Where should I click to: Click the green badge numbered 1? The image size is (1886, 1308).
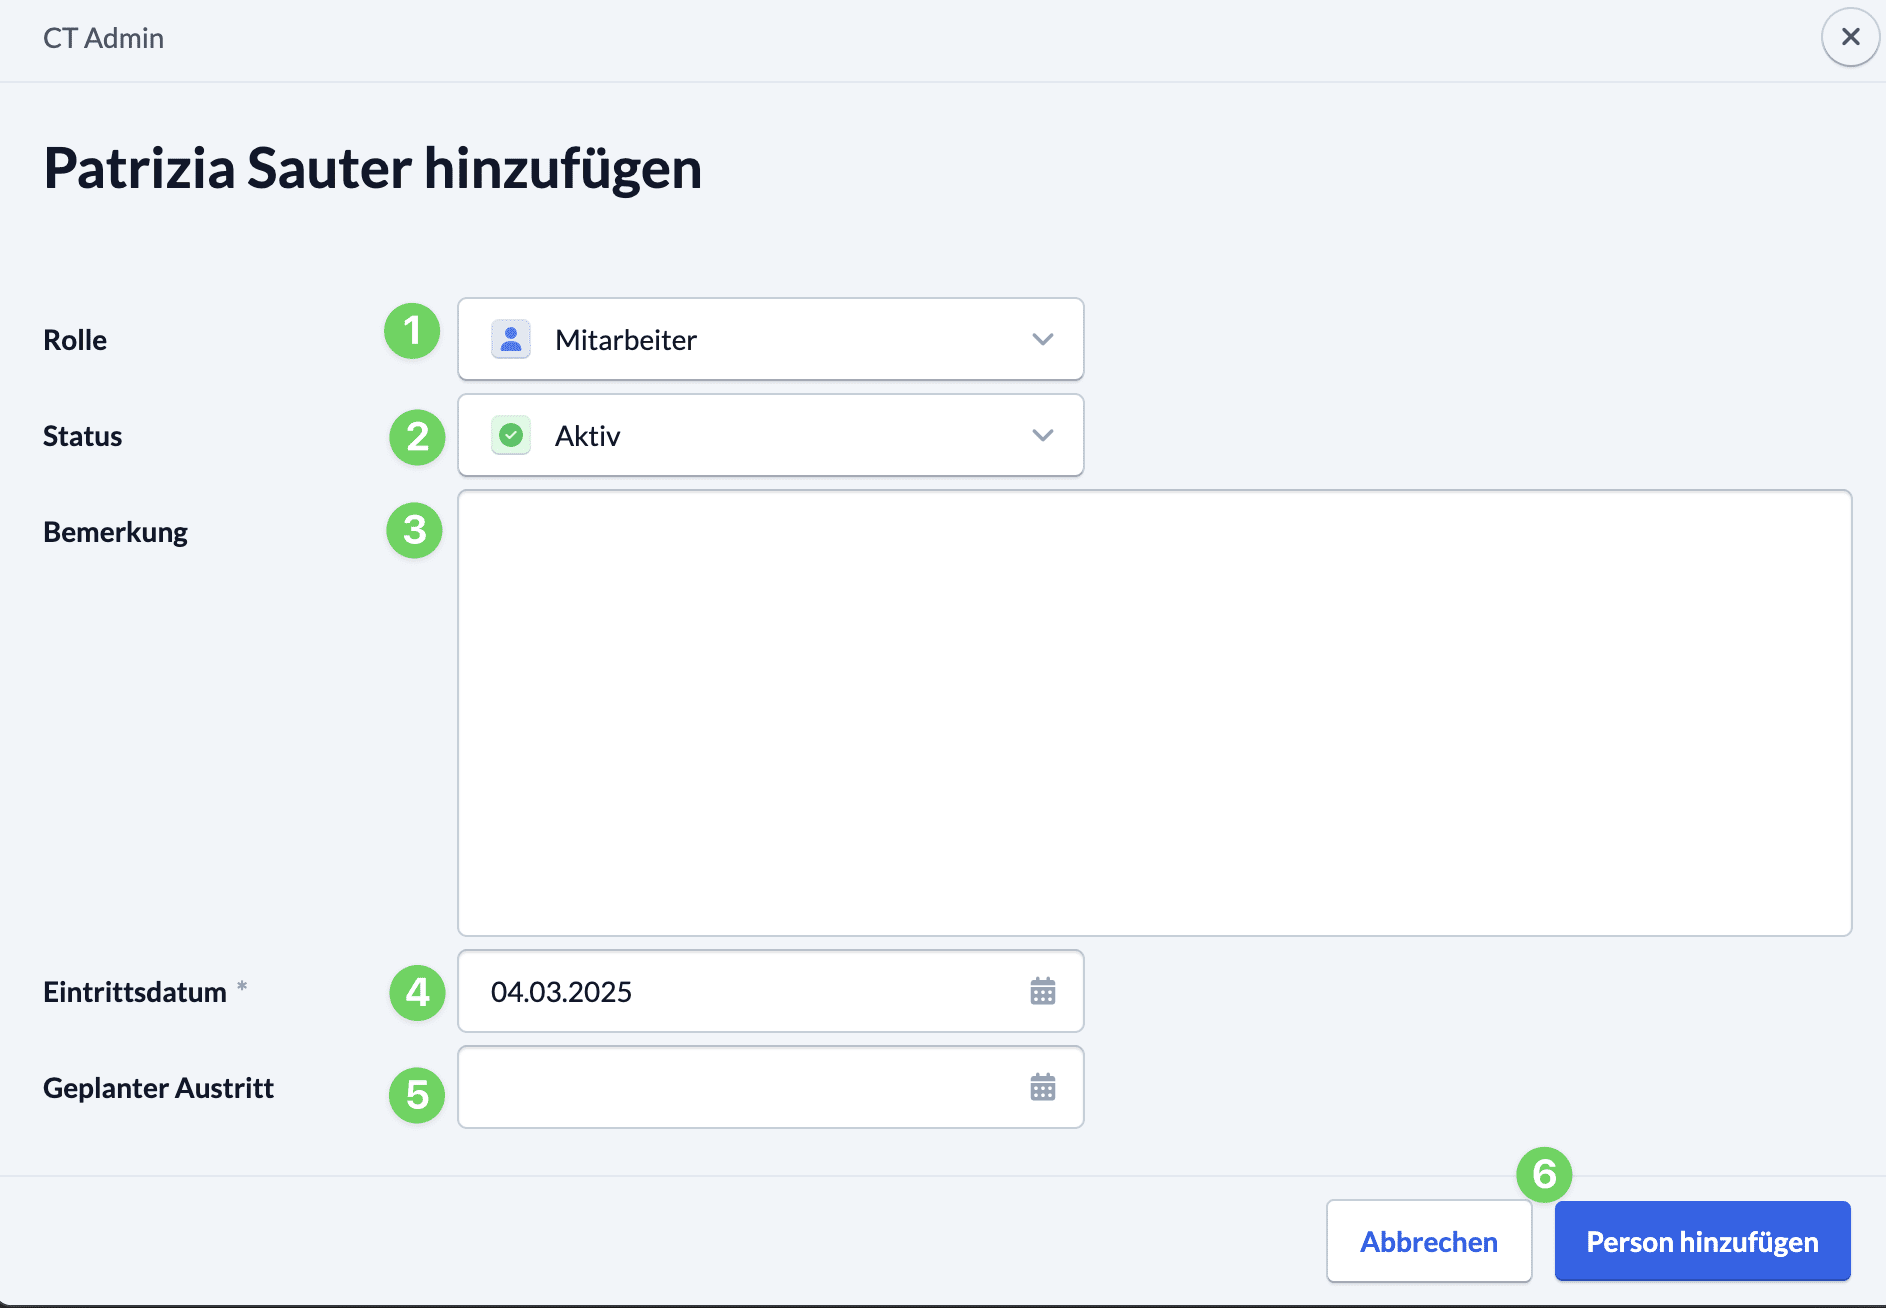[412, 331]
